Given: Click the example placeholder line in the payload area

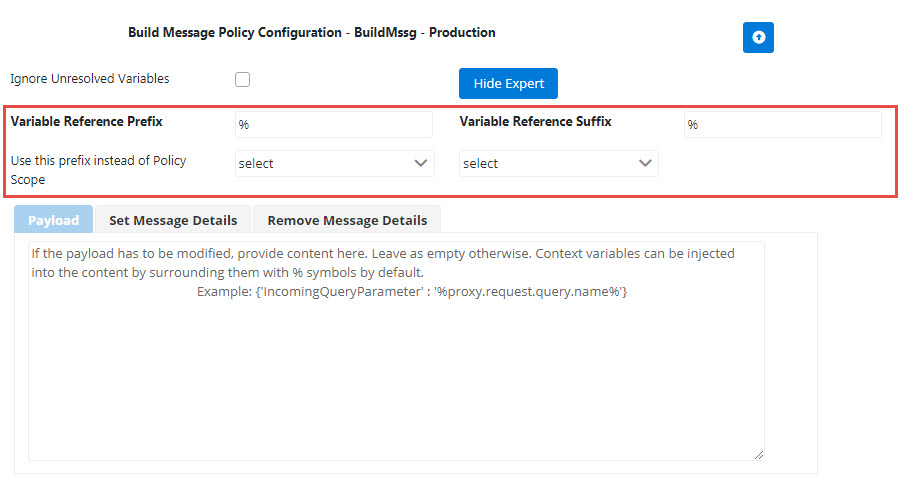Looking at the screenshot, I should click(412, 291).
